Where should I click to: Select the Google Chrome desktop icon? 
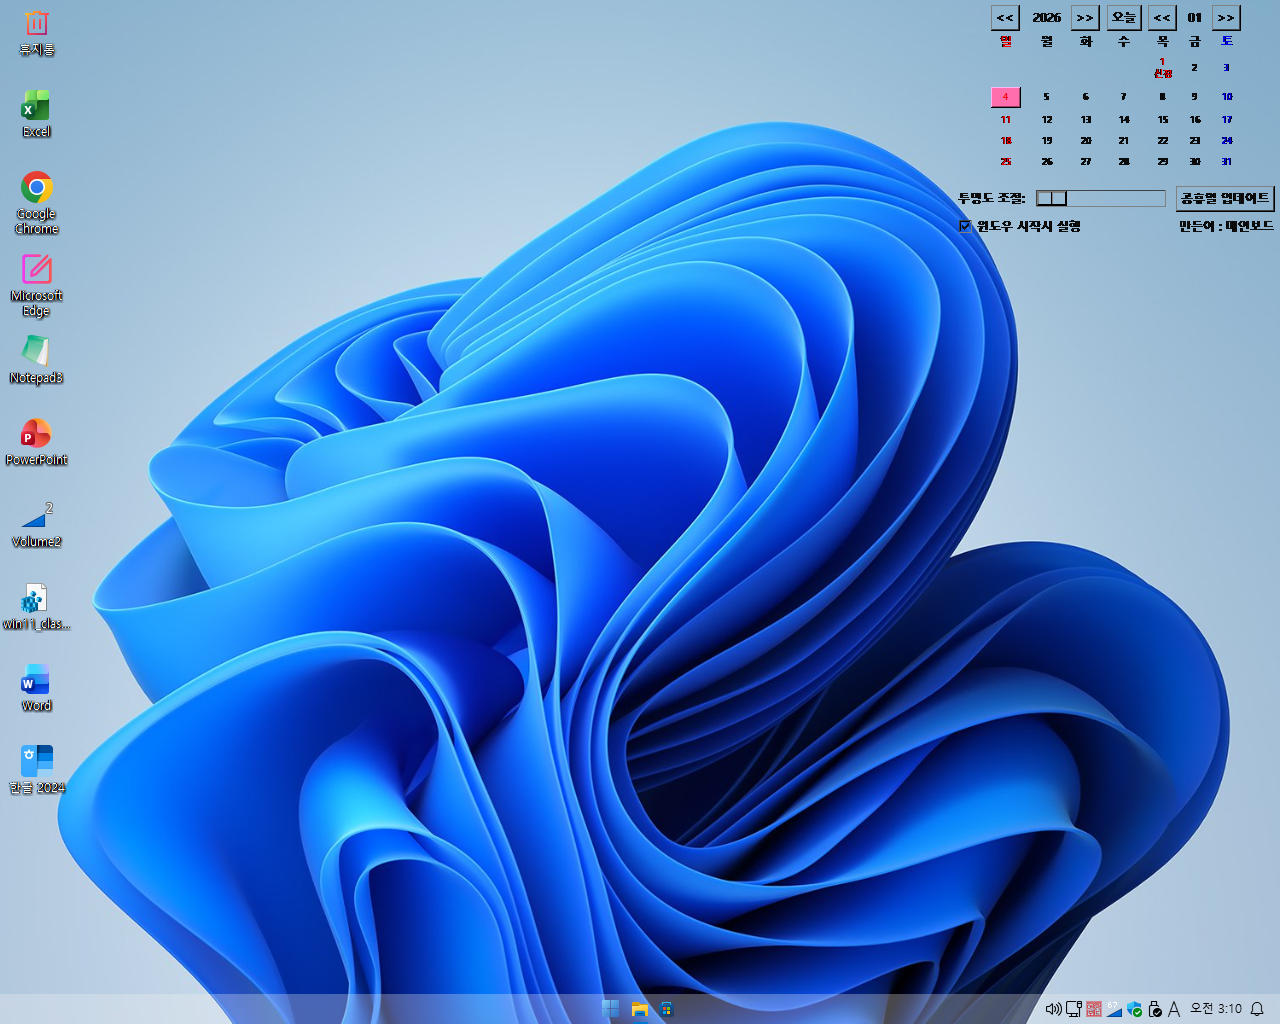37,203
